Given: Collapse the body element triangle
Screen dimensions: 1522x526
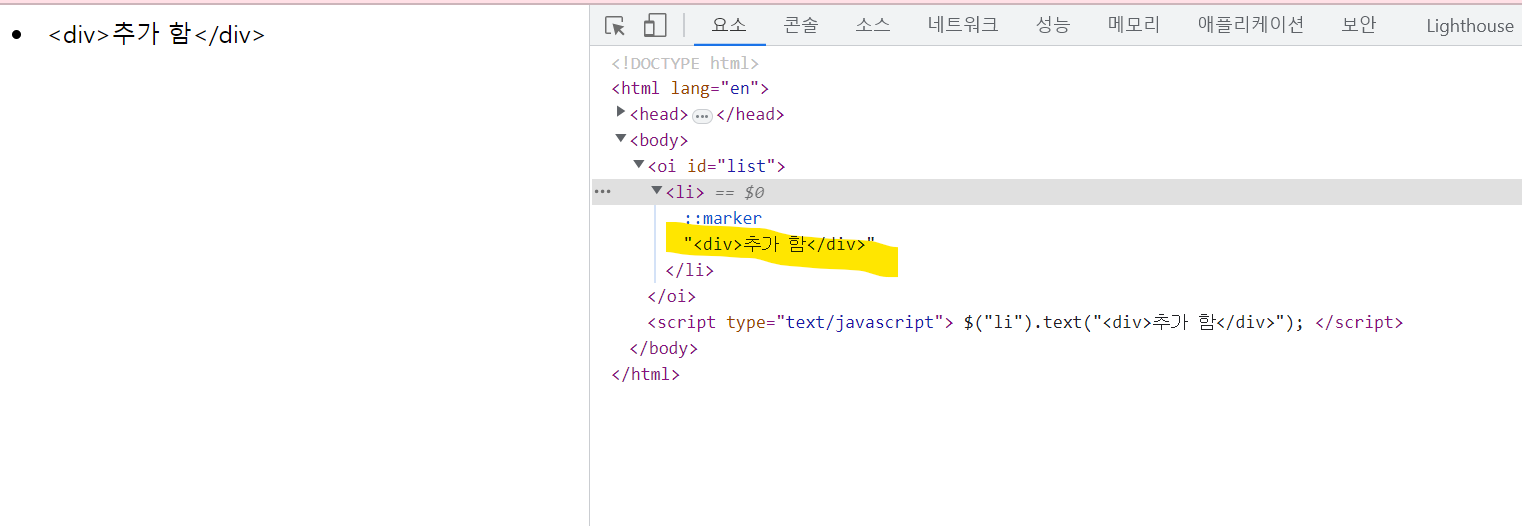Looking at the screenshot, I should tap(621, 139).
